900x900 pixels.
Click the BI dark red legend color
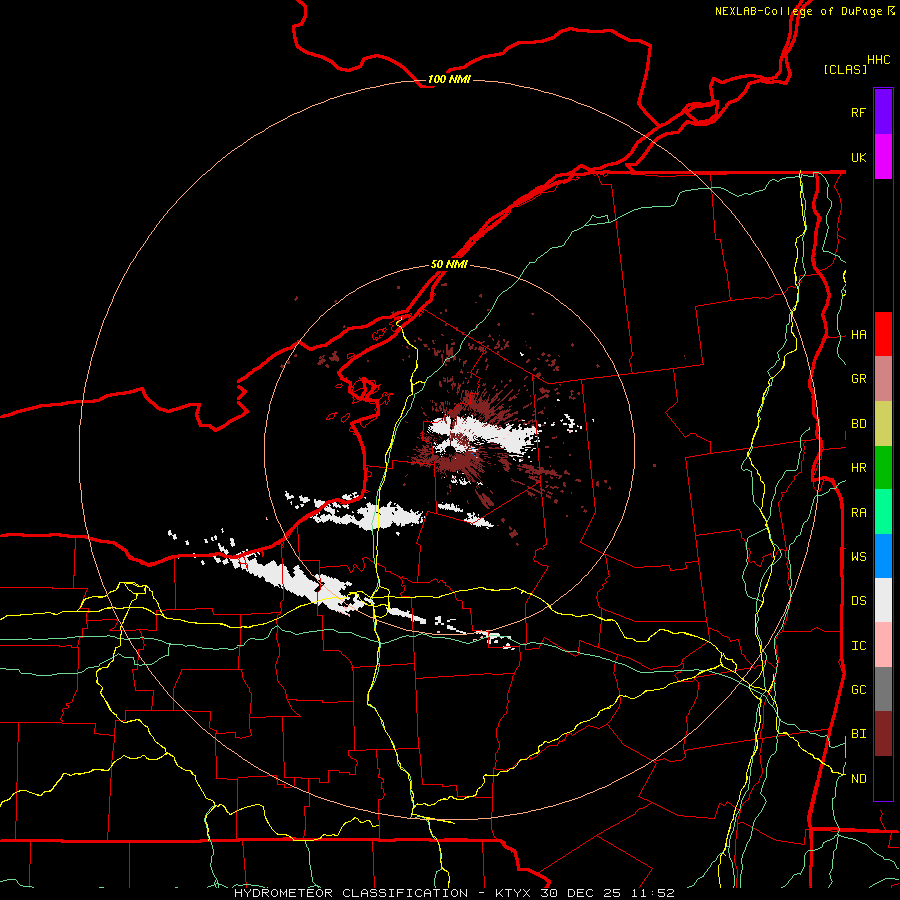pyautogui.click(x=883, y=734)
